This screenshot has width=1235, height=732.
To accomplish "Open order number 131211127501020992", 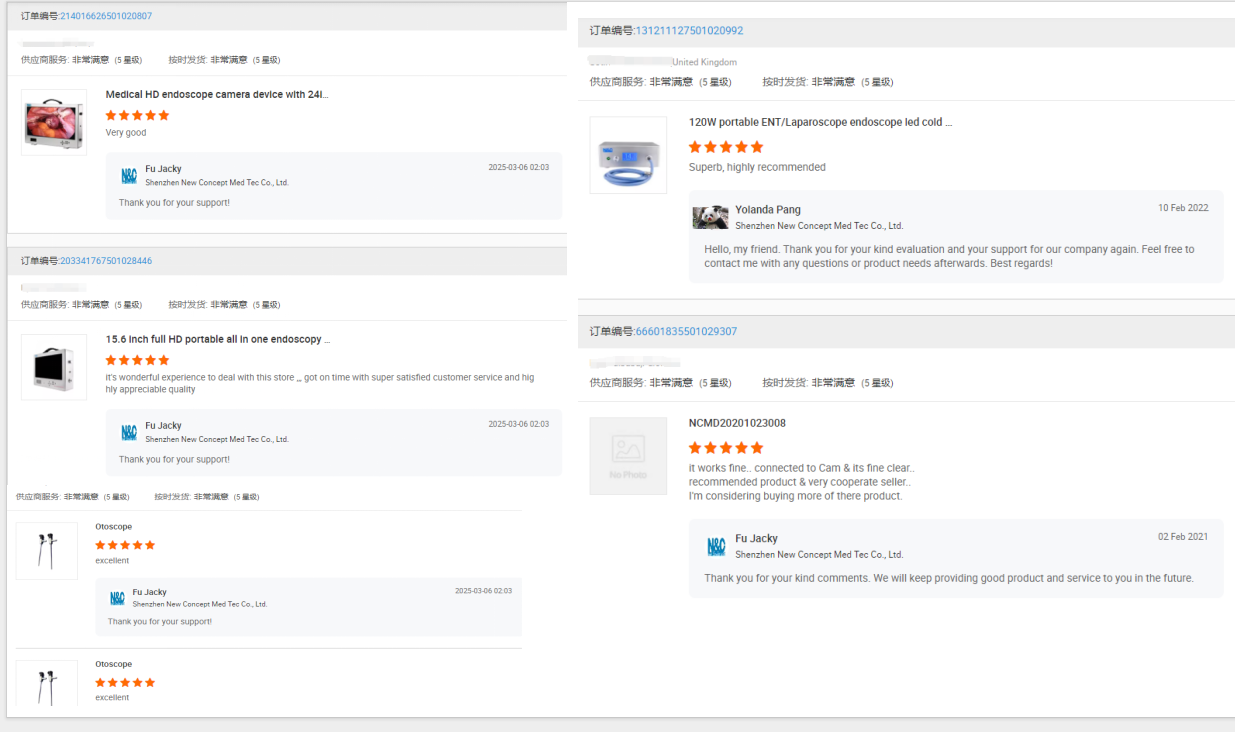I will tap(689, 31).
